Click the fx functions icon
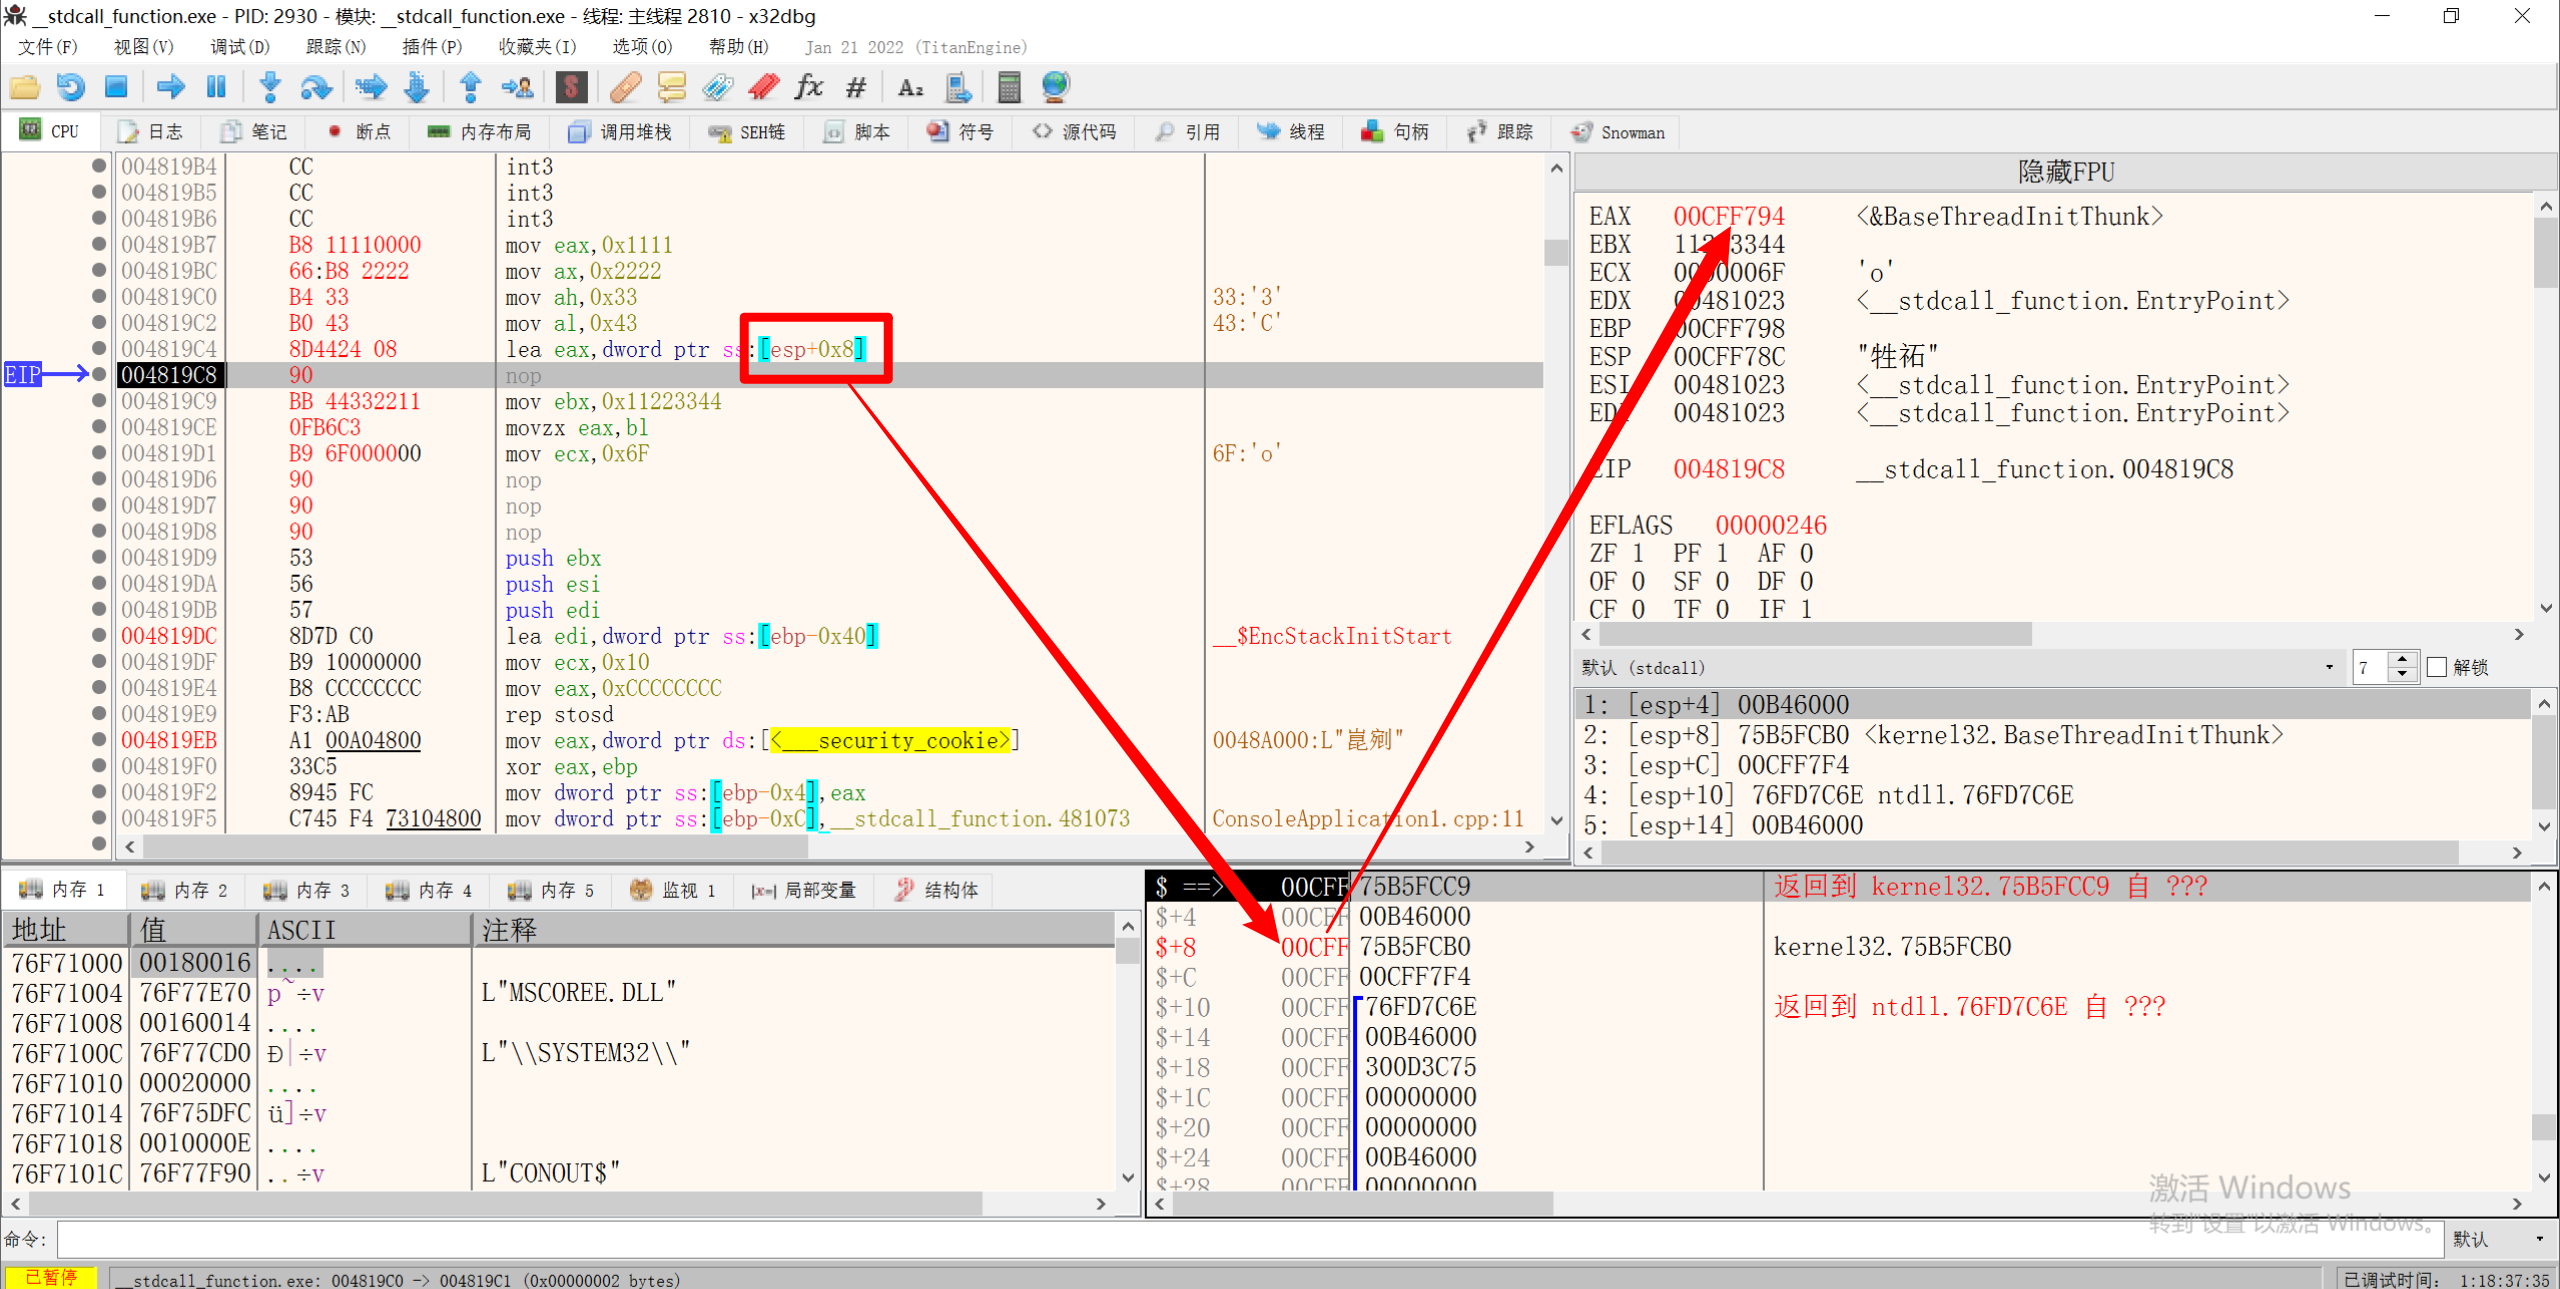This screenshot has width=2560, height=1289. (808, 88)
